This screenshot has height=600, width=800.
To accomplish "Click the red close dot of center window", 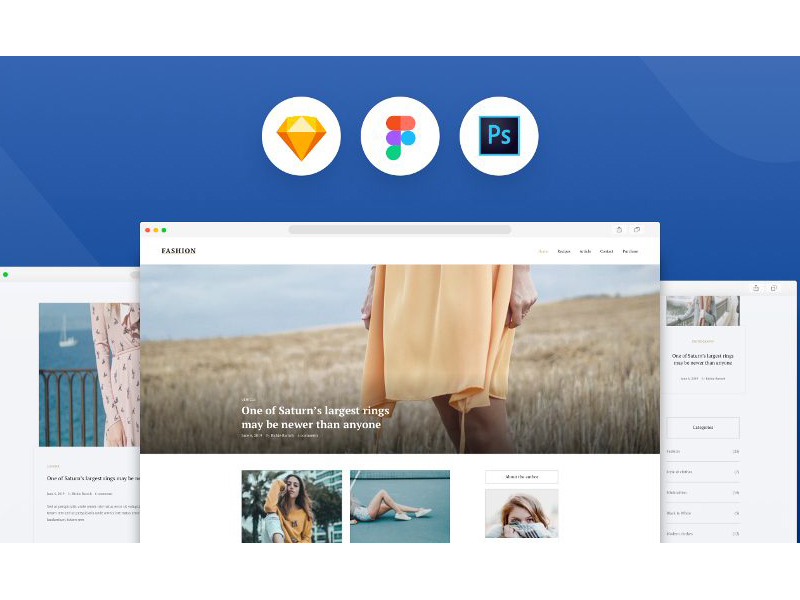I will tap(147, 230).
